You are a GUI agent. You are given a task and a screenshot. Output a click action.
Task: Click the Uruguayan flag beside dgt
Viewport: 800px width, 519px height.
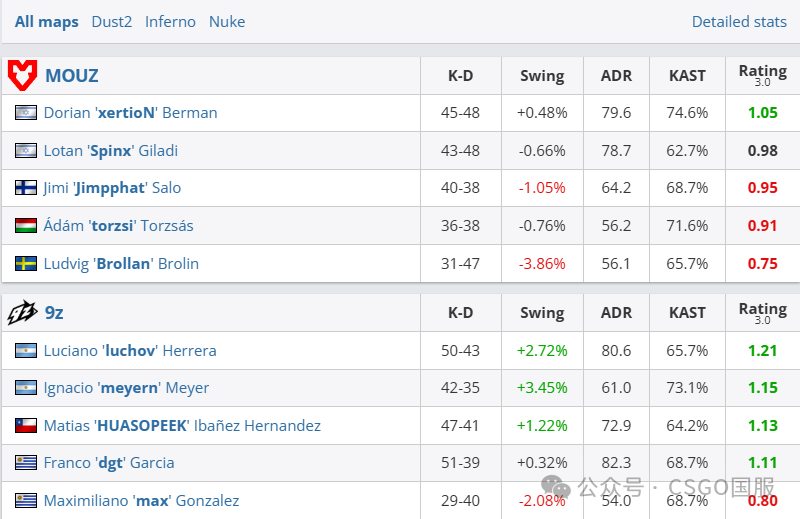(x=26, y=463)
